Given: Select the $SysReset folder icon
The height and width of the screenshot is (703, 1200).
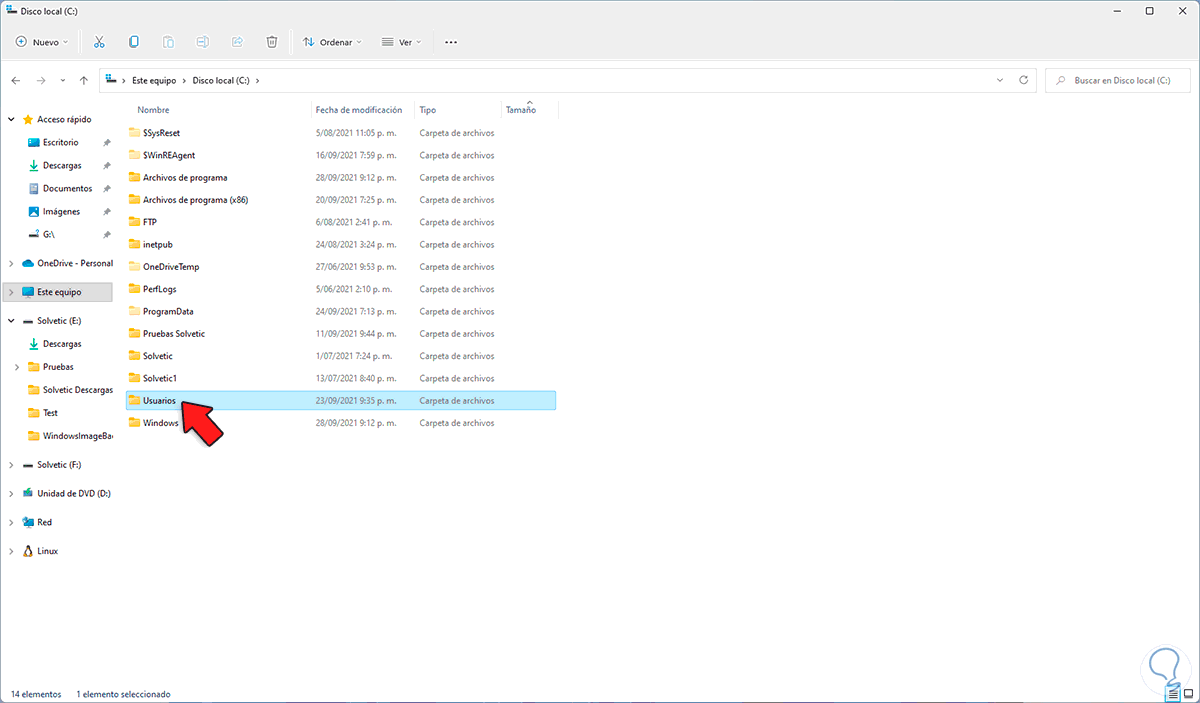Looking at the screenshot, I should [x=134, y=133].
